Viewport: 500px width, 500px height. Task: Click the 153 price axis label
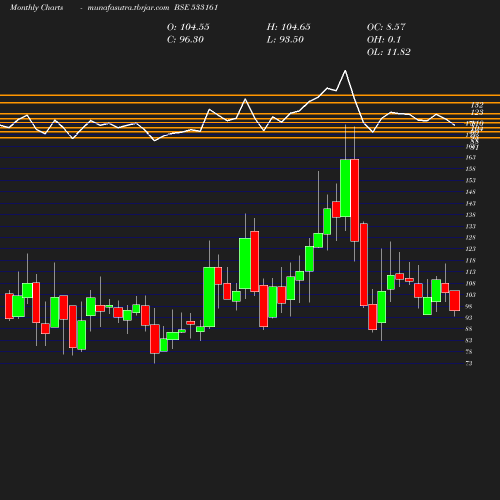point(470,180)
